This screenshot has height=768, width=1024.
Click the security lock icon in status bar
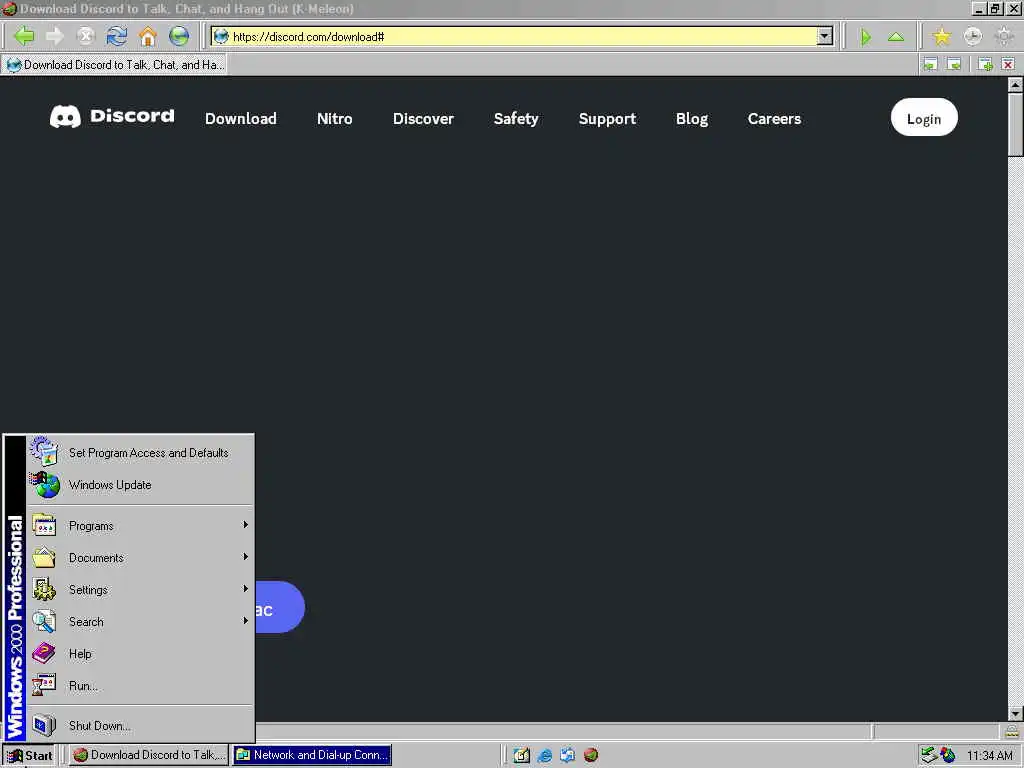point(1012,731)
